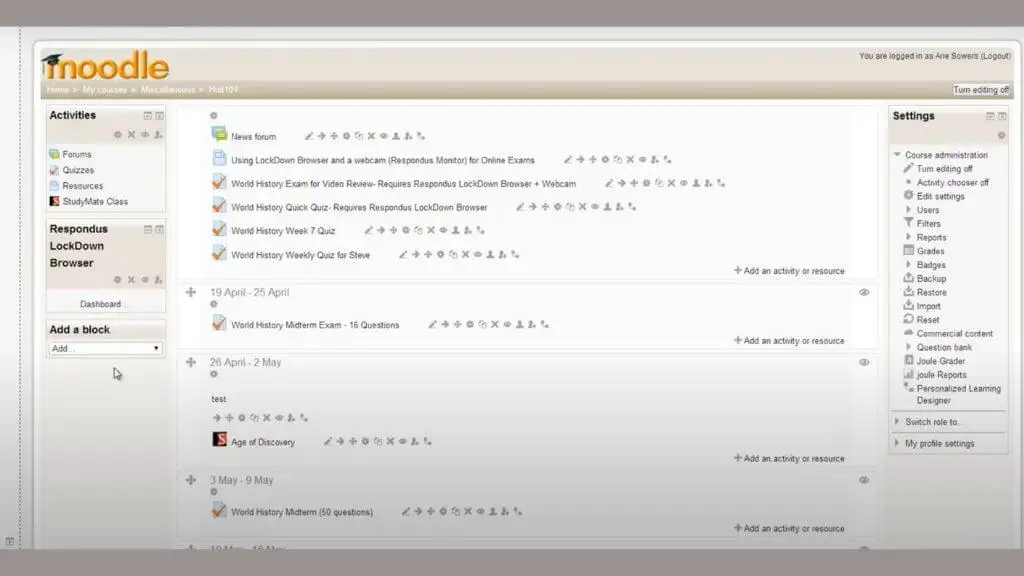Expand the Question bank node
The width and height of the screenshot is (1024, 576).
[908, 347]
